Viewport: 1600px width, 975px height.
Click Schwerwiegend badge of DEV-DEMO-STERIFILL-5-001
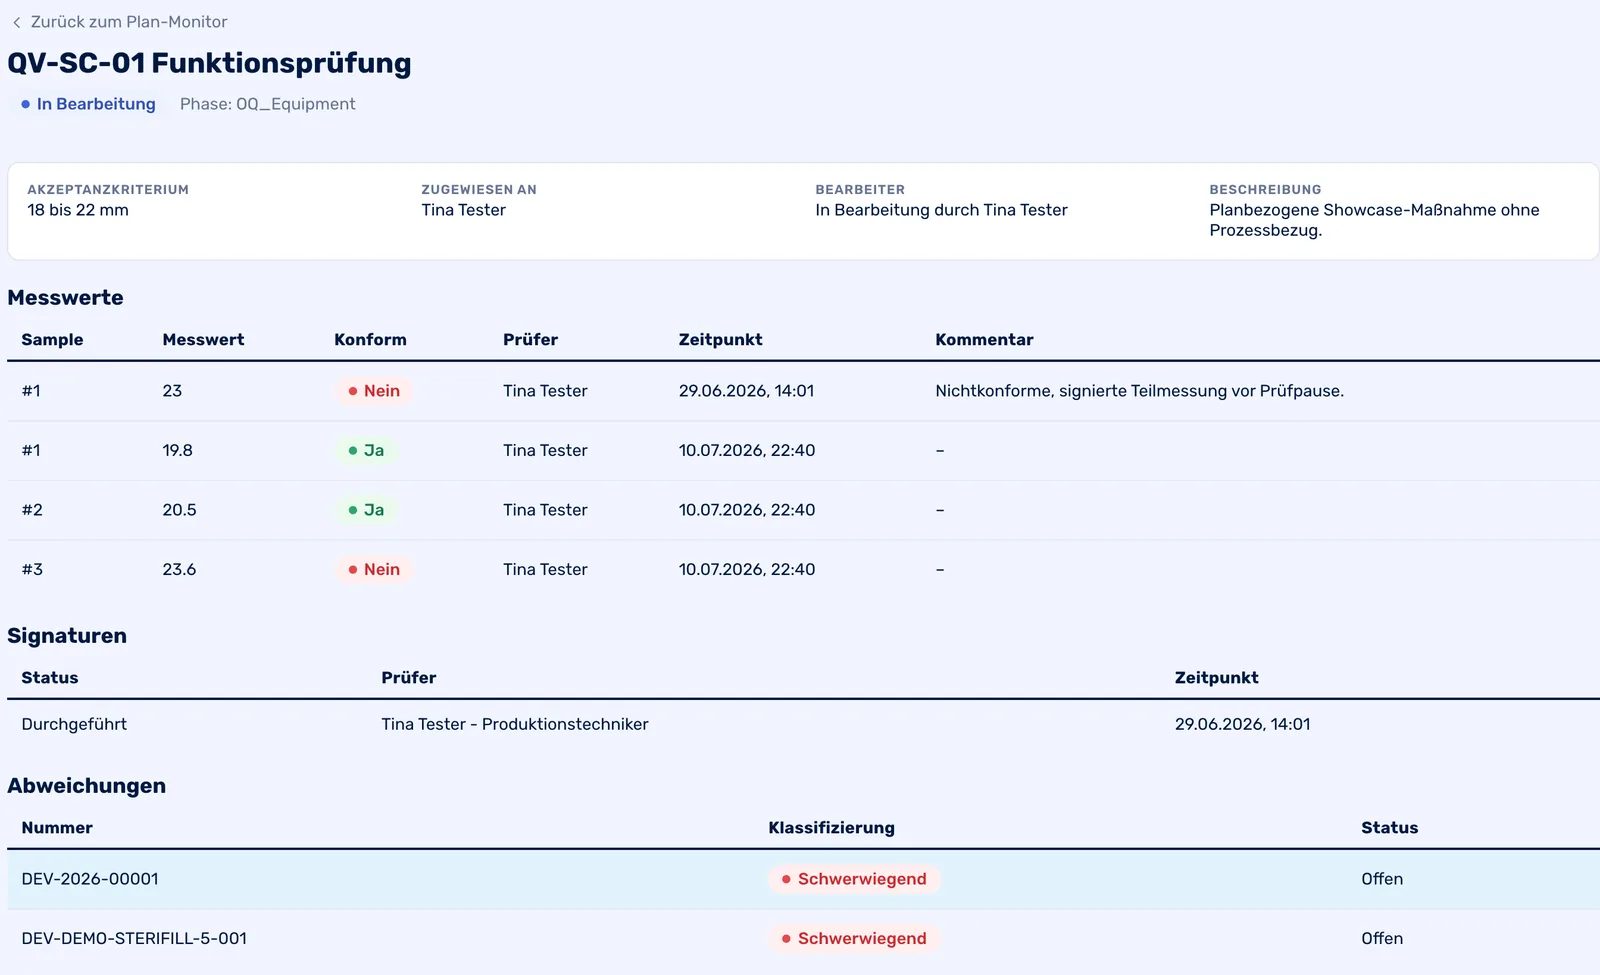pos(854,939)
